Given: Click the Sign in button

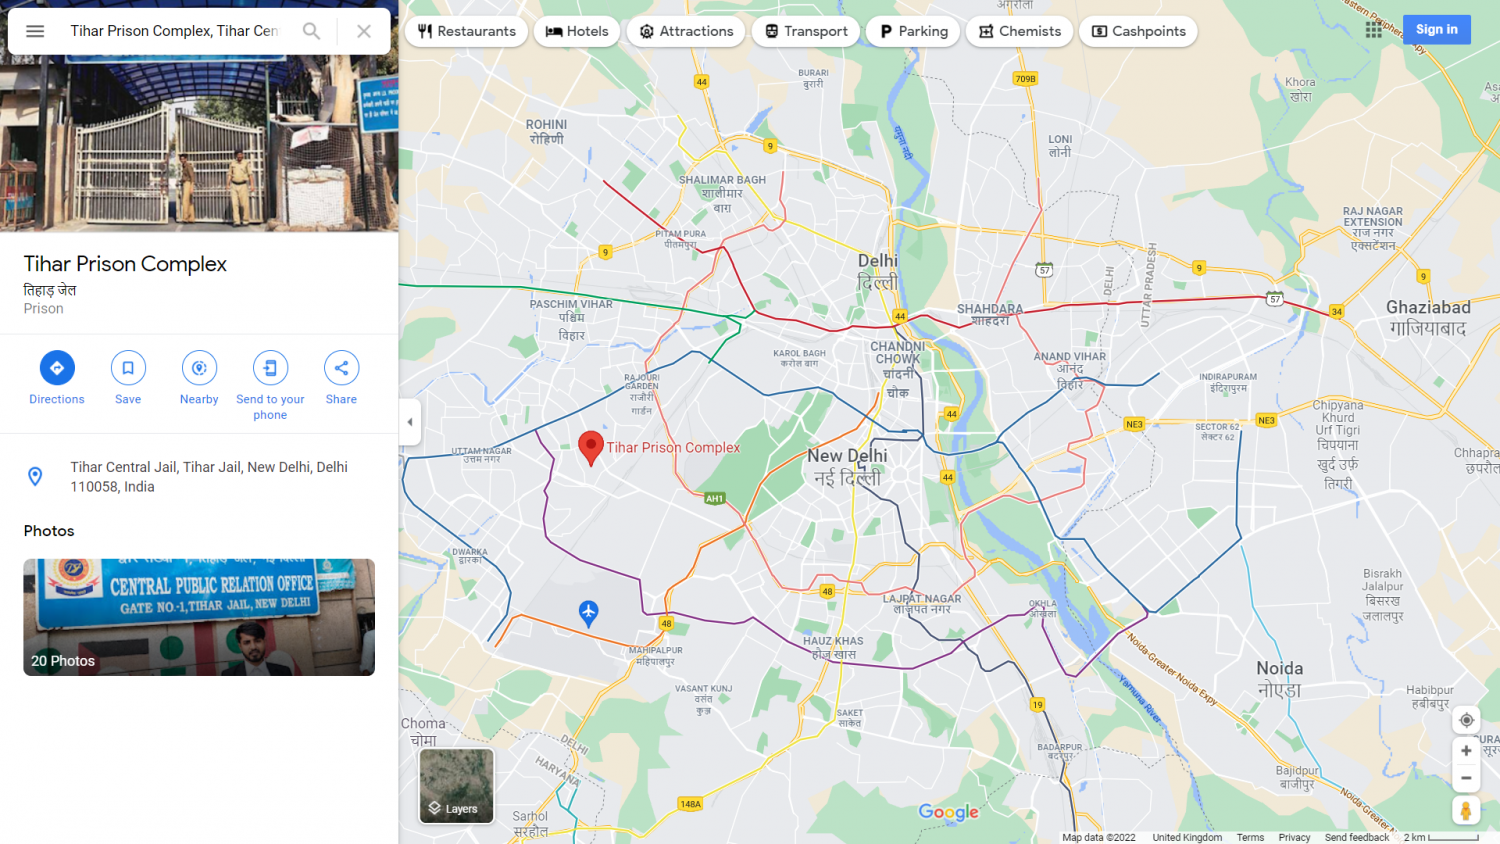Looking at the screenshot, I should tap(1436, 30).
